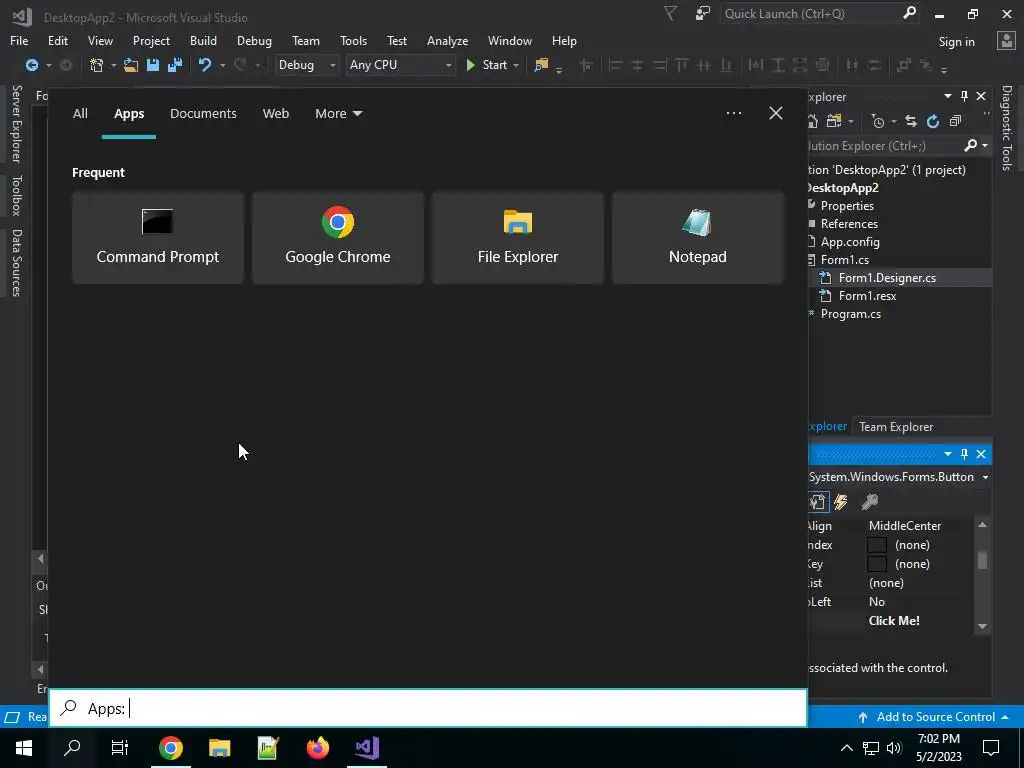Start debugging with the Start button

coord(487,65)
